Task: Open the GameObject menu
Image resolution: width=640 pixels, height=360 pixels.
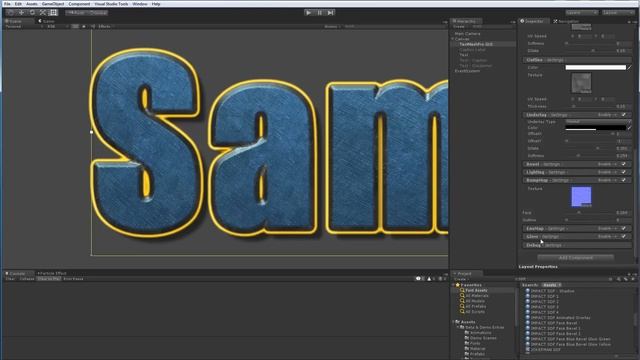Action: 53,4
